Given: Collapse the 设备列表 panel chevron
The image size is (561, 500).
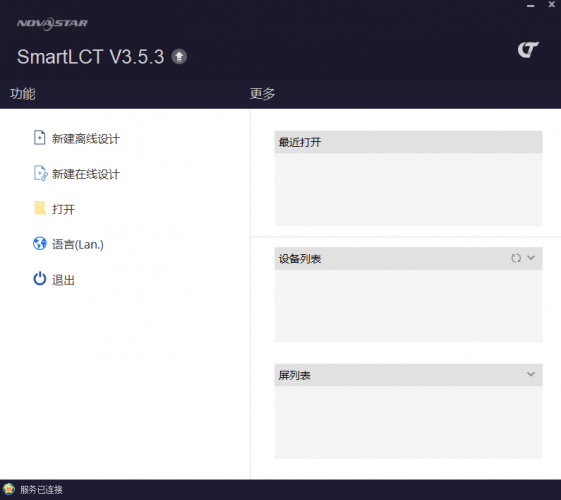Looking at the screenshot, I should coord(531,258).
